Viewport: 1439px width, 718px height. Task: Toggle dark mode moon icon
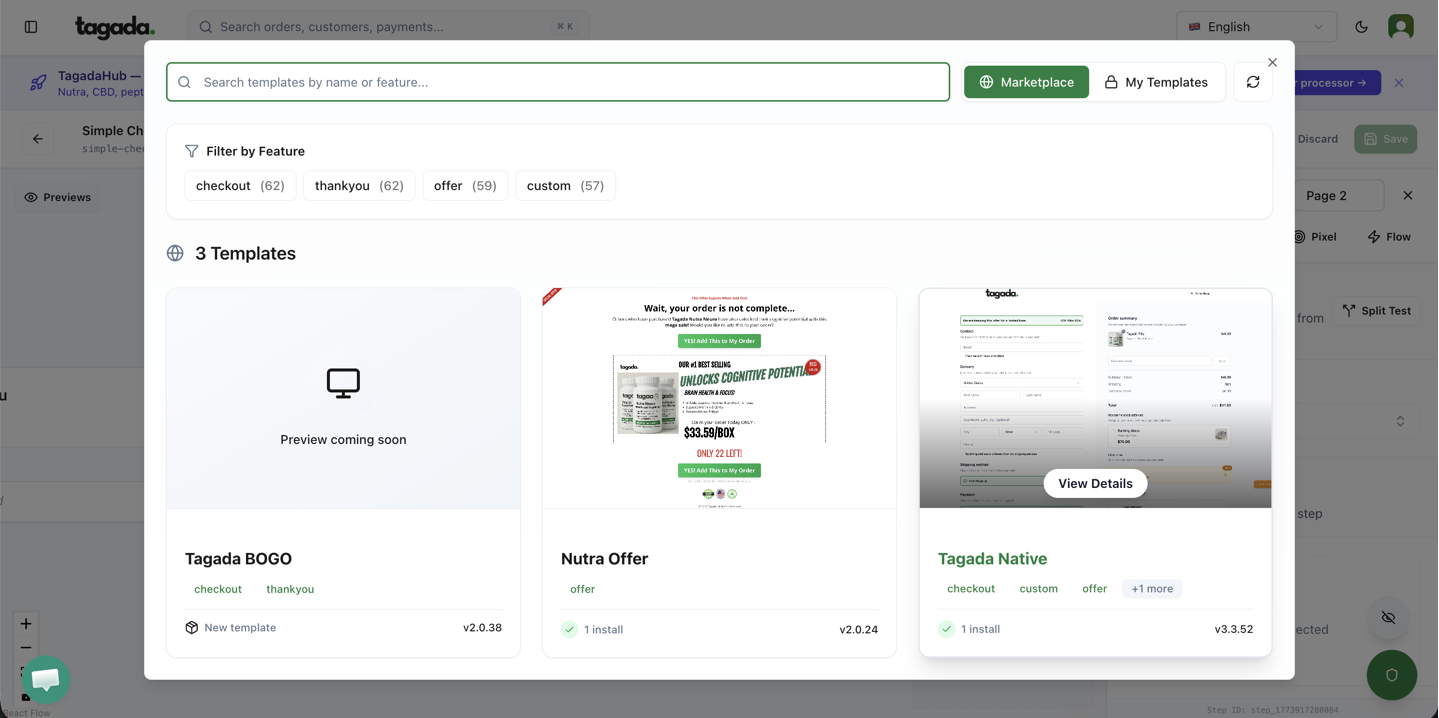(x=1361, y=27)
